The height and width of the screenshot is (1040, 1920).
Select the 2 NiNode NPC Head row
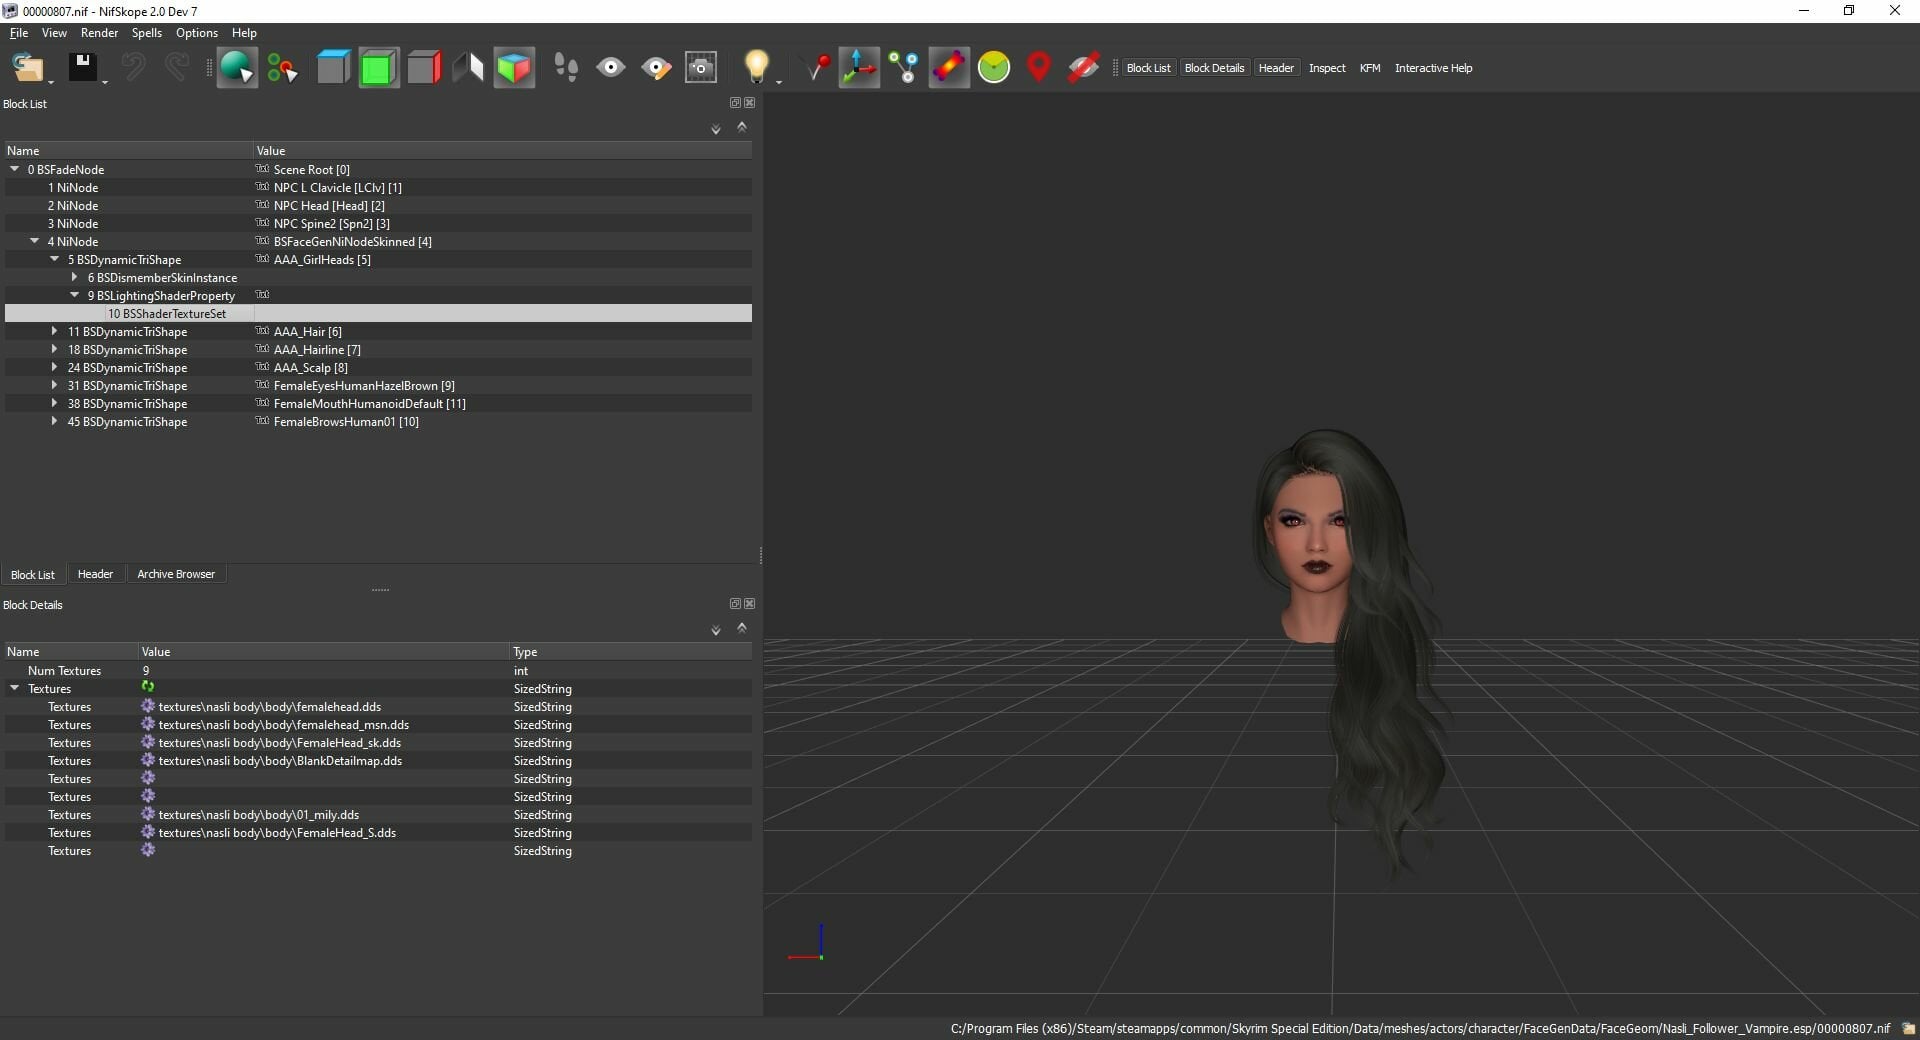tap(378, 205)
